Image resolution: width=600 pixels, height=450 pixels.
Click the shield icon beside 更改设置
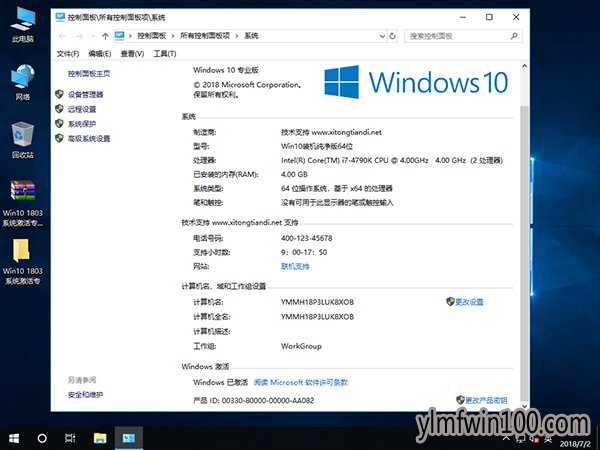(x=450, y=302)
